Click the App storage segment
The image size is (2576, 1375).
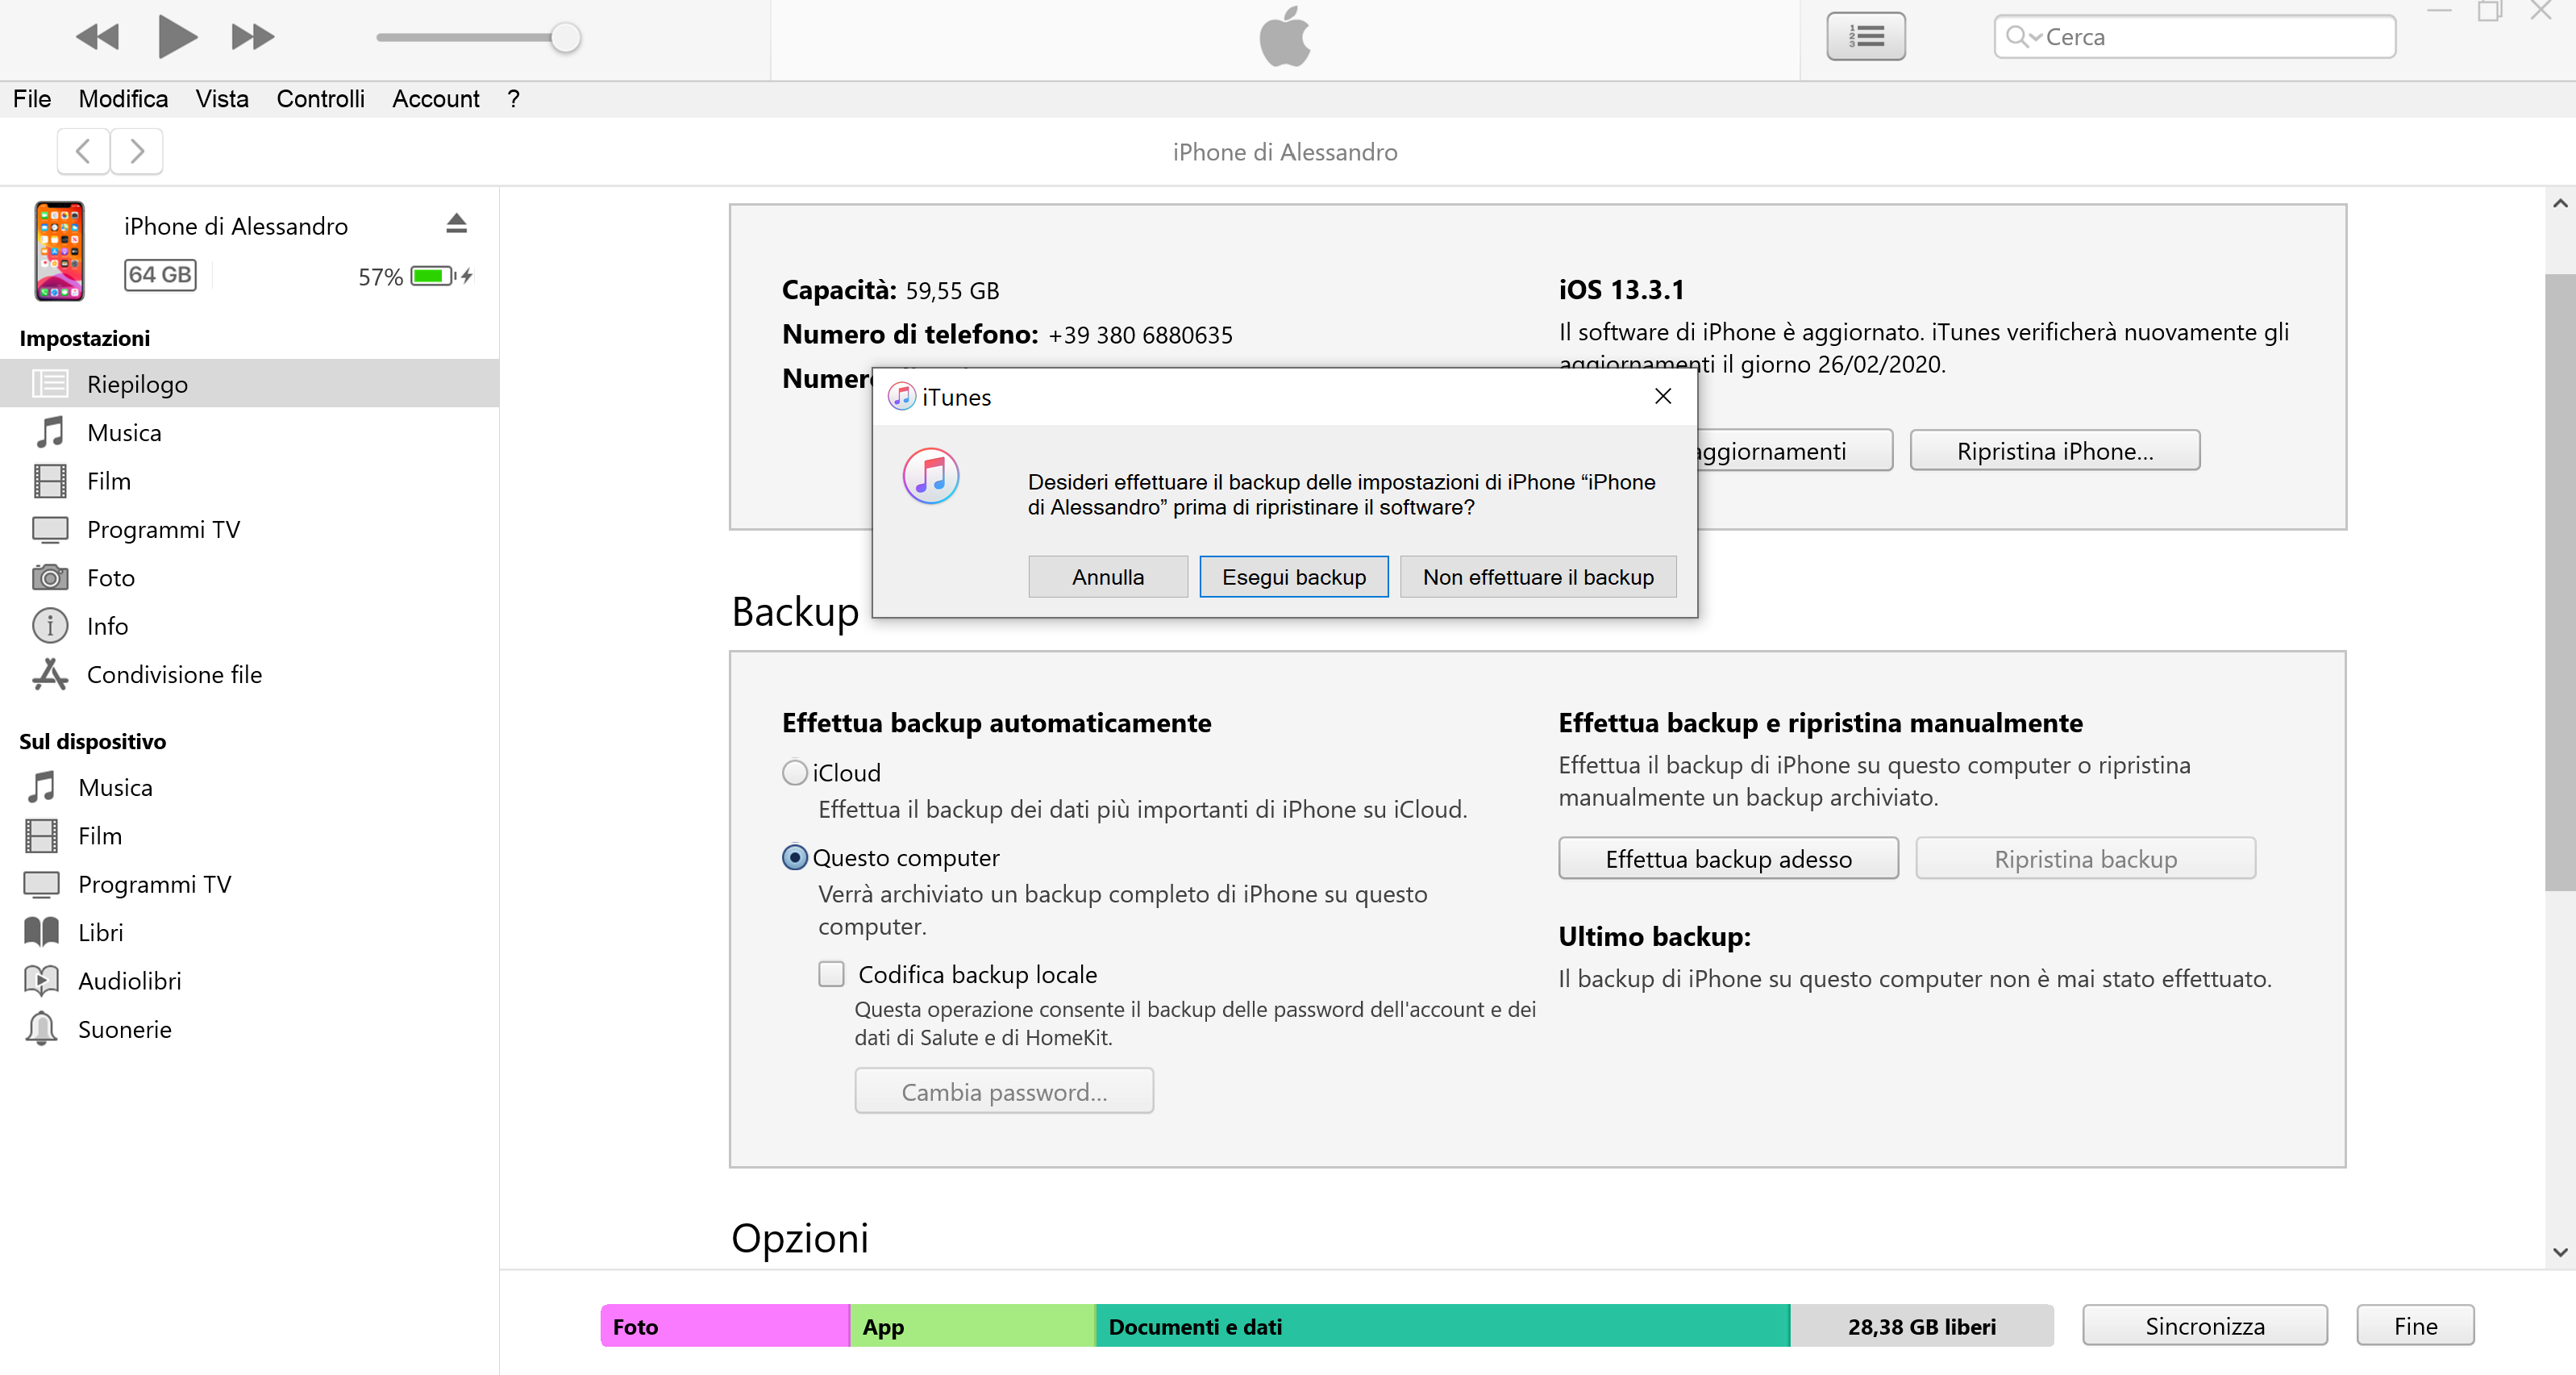click(x=972, y=1326)
